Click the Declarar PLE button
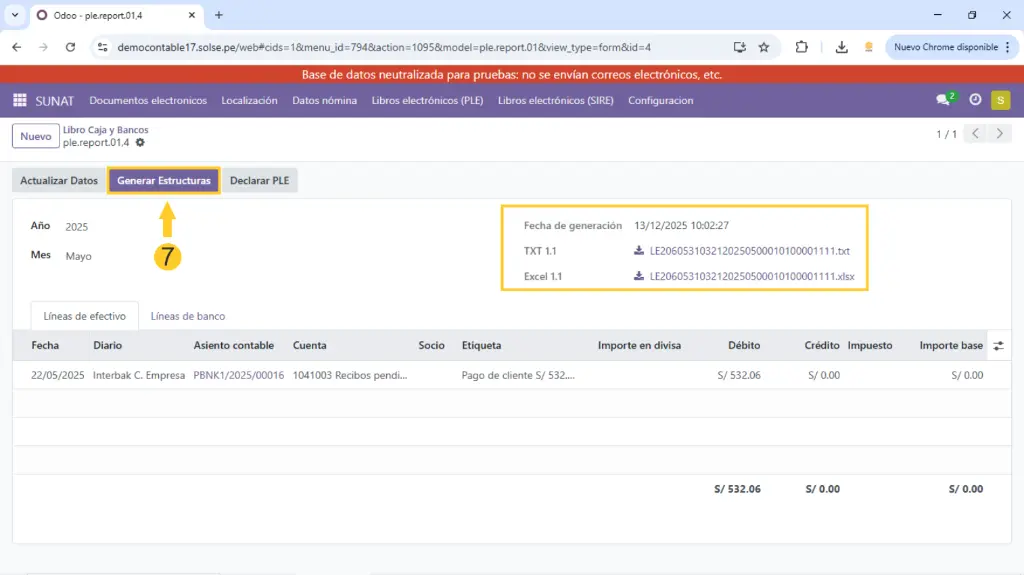 (259, 181)
